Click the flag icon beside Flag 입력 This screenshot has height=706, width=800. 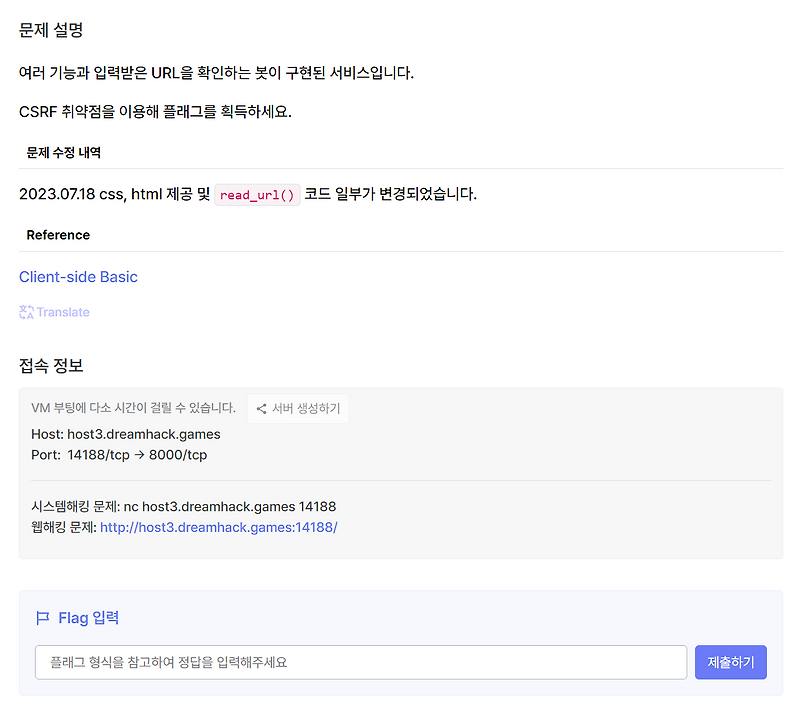(x=42, y=617)
